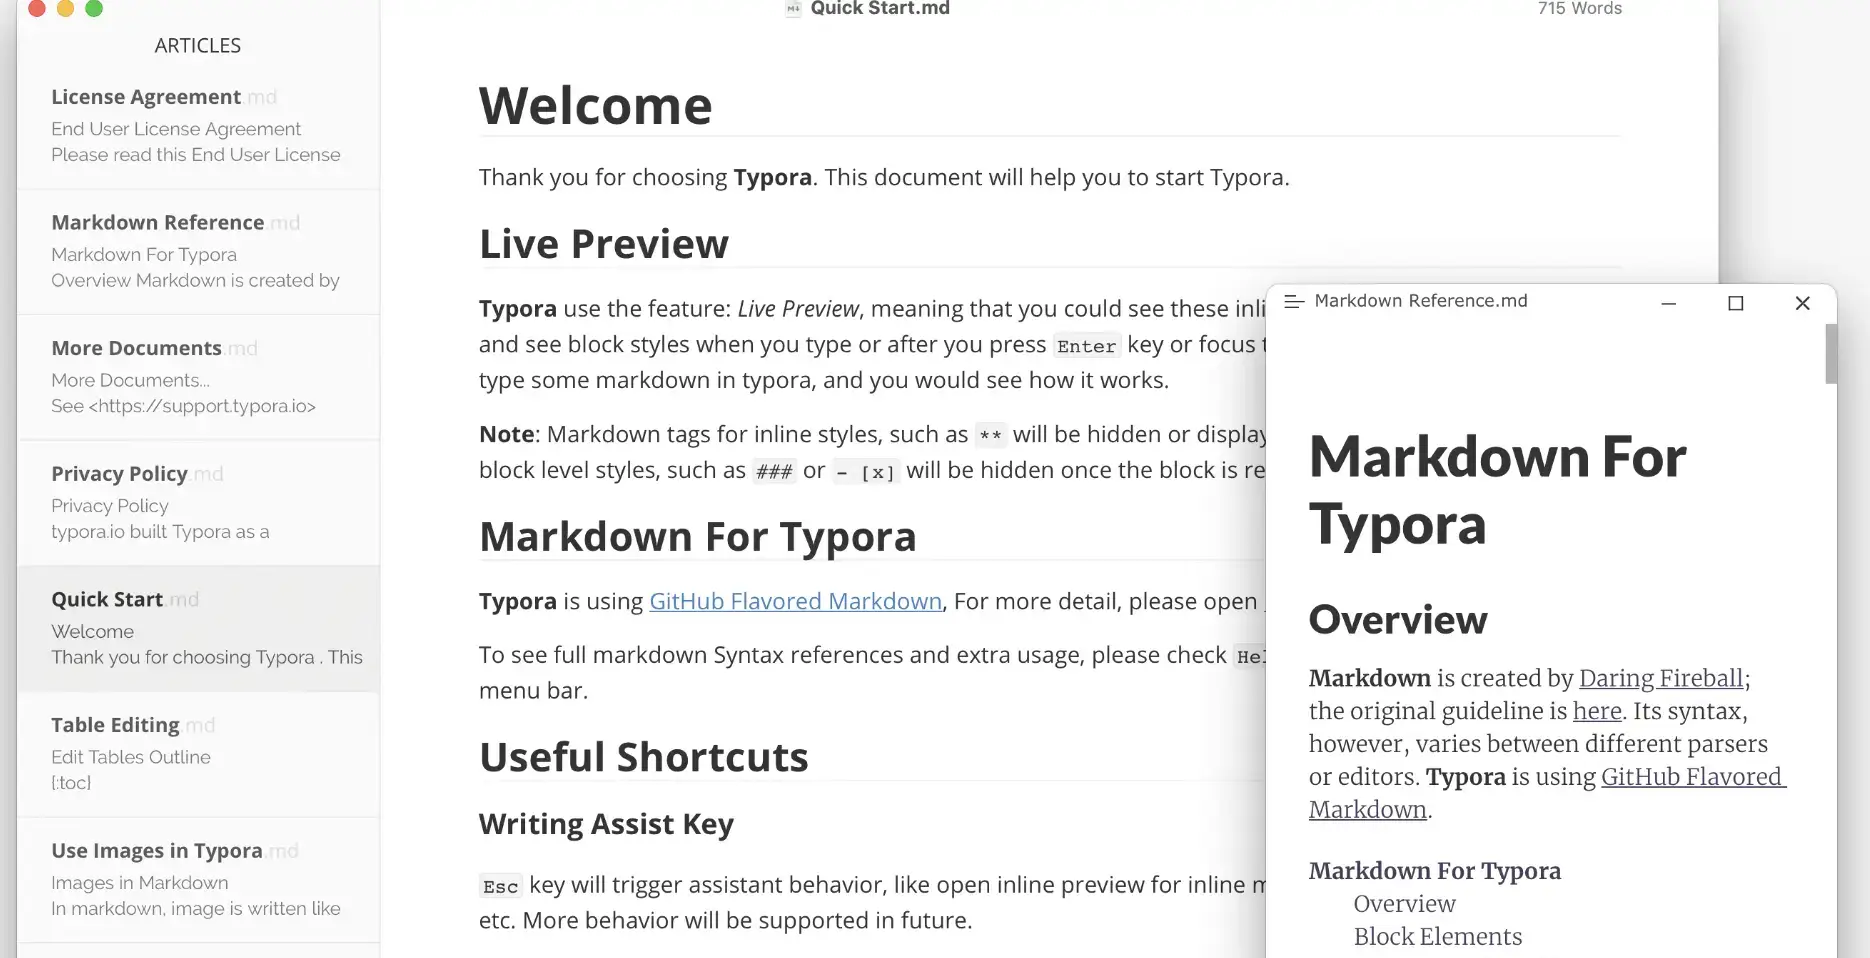Follow the Daring Fireball link

coord(1659,678)
